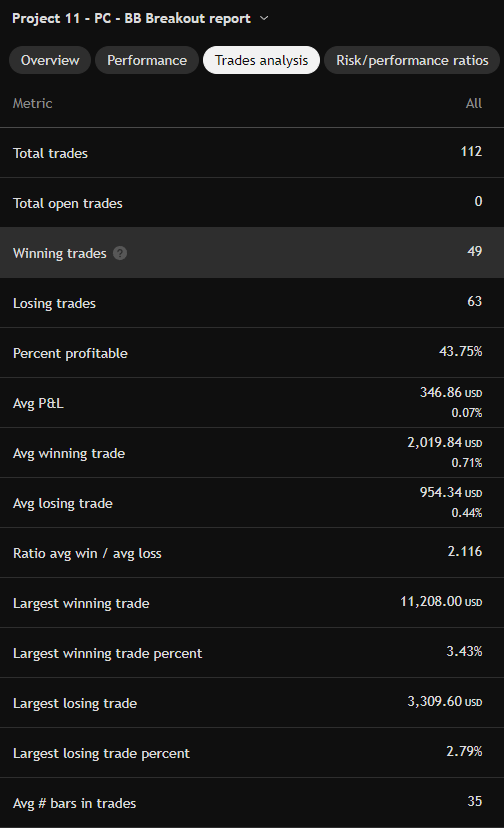The height and width of the screenshot is (828, 504).
Task: Go to Risk/performance ratios tab
Action: click(412, 60)
